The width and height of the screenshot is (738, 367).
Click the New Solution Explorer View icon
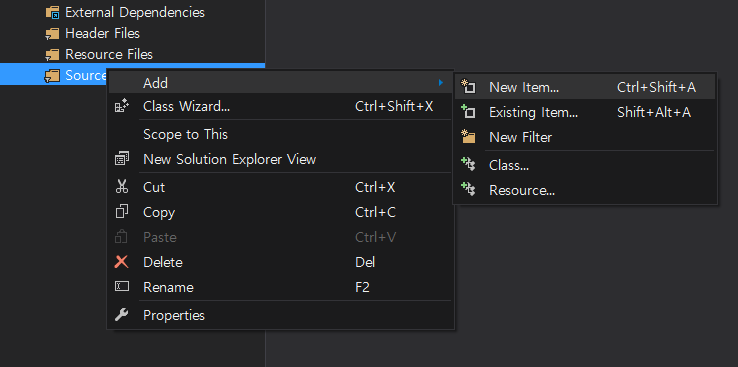pos(121,159)
